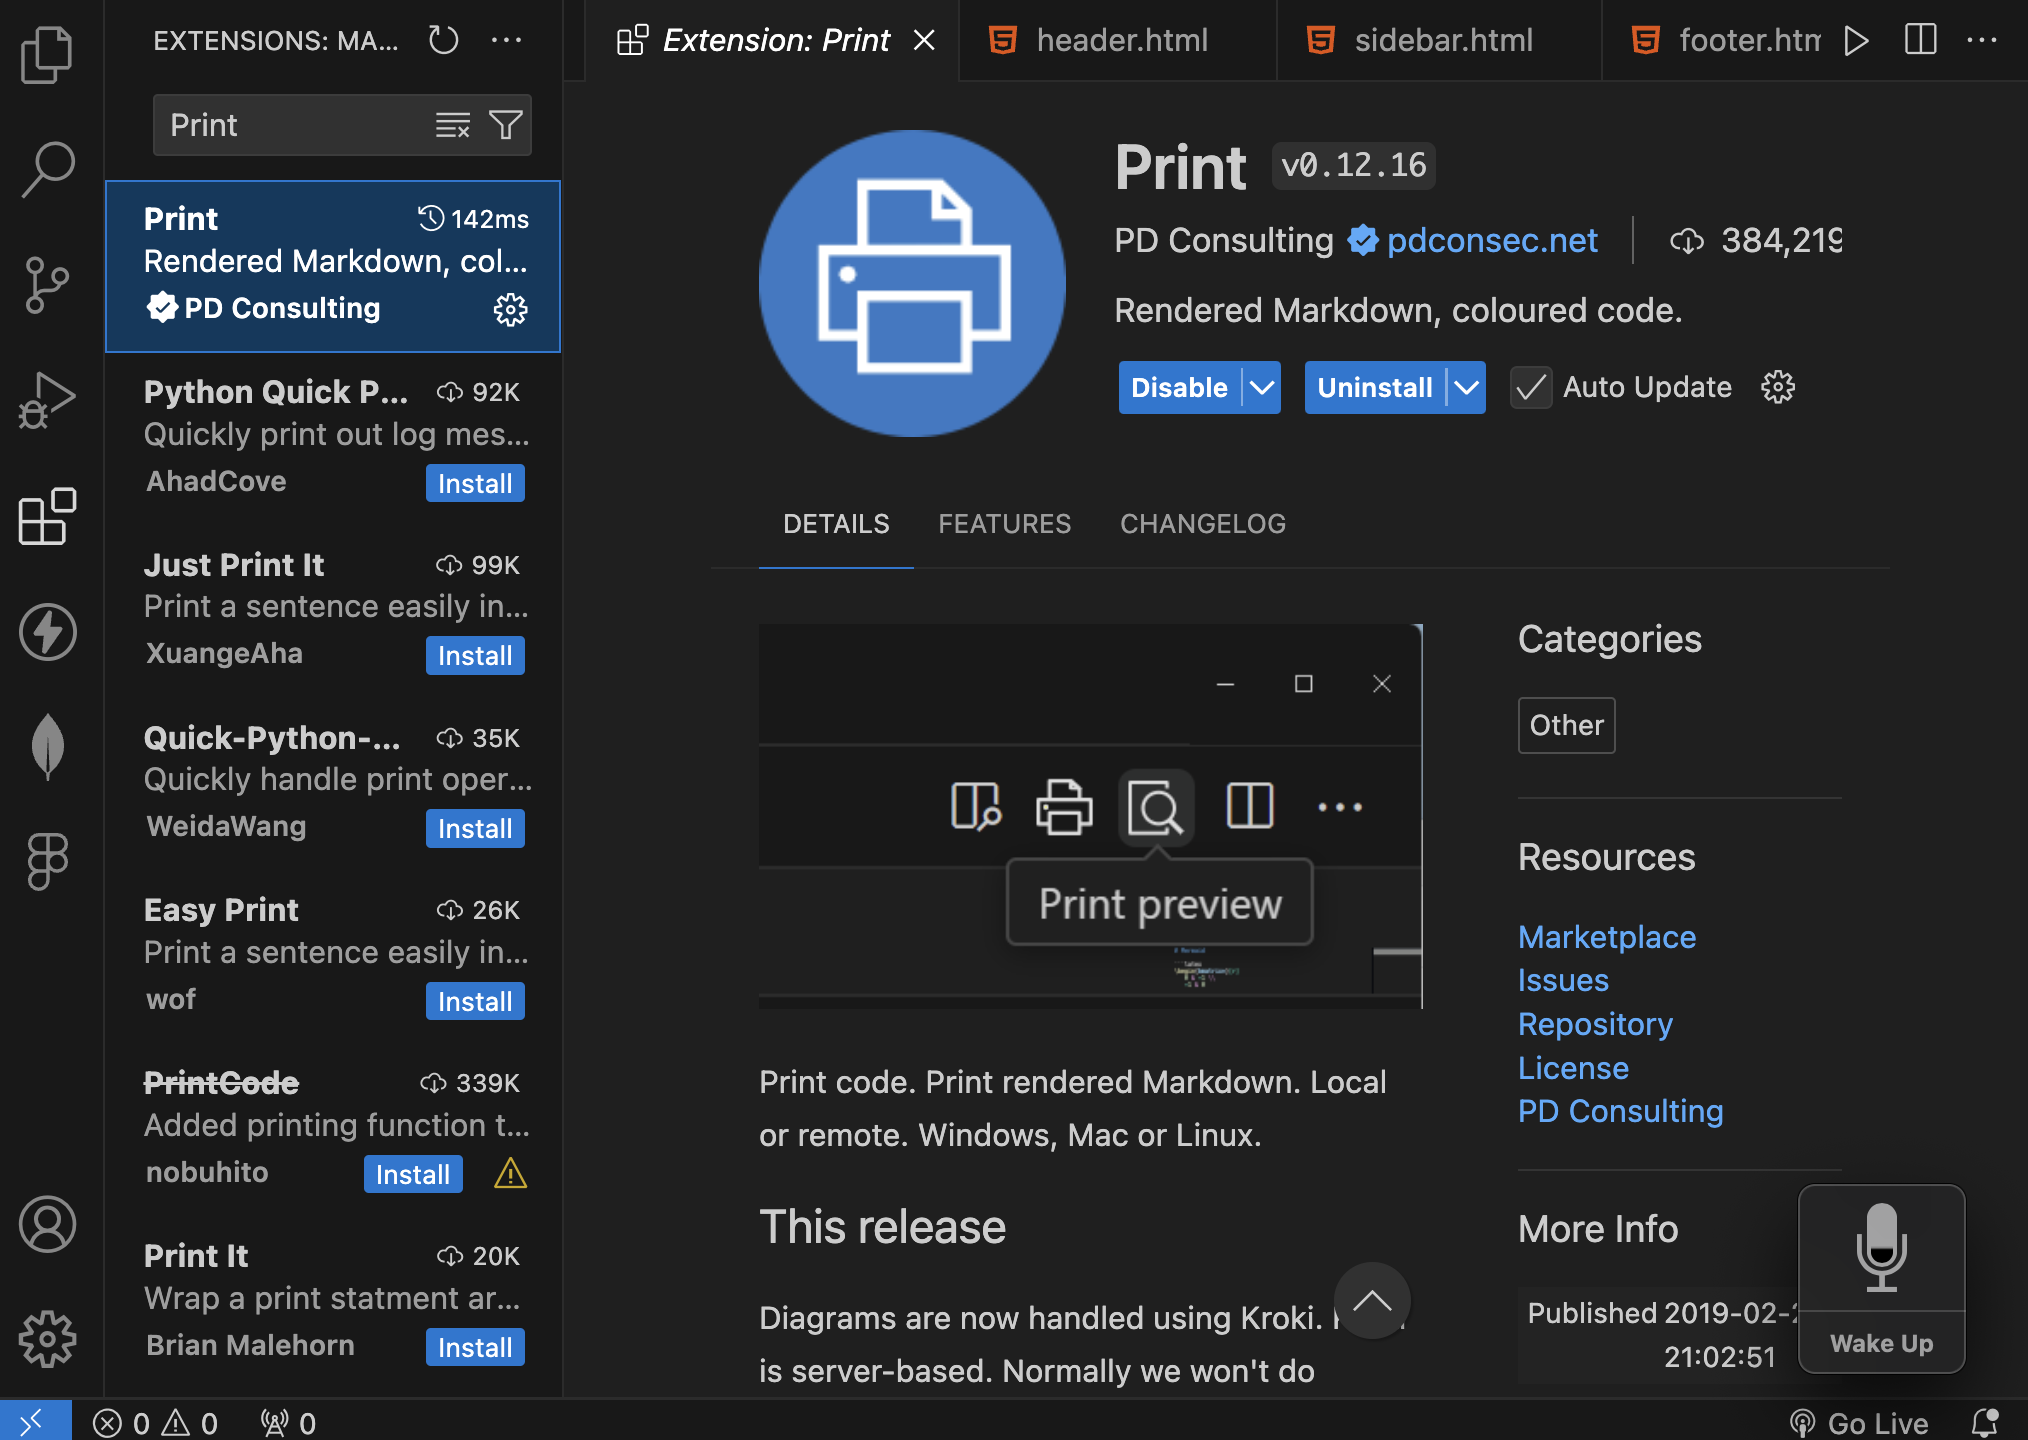The width and height of the screenshot is (2028, 1440).
Task: Open the Repository resource link
Action: (1594, 1024)
